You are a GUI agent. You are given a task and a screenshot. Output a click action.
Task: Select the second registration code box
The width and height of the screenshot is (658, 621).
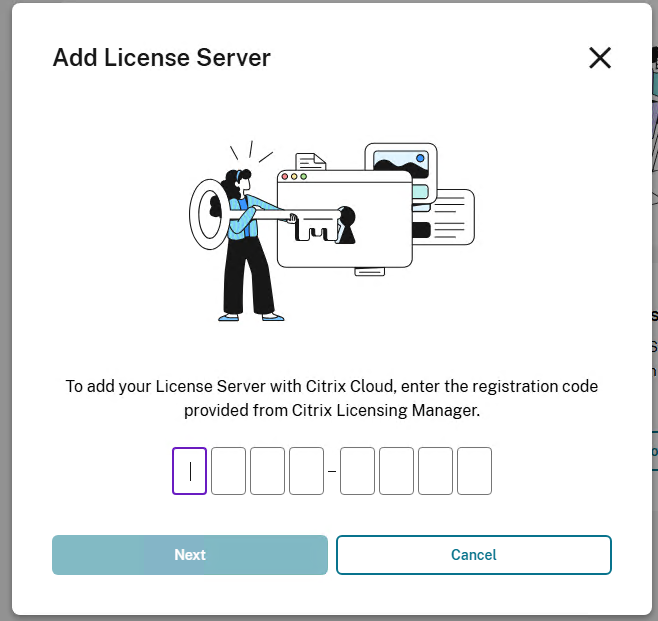coord(228,471)
